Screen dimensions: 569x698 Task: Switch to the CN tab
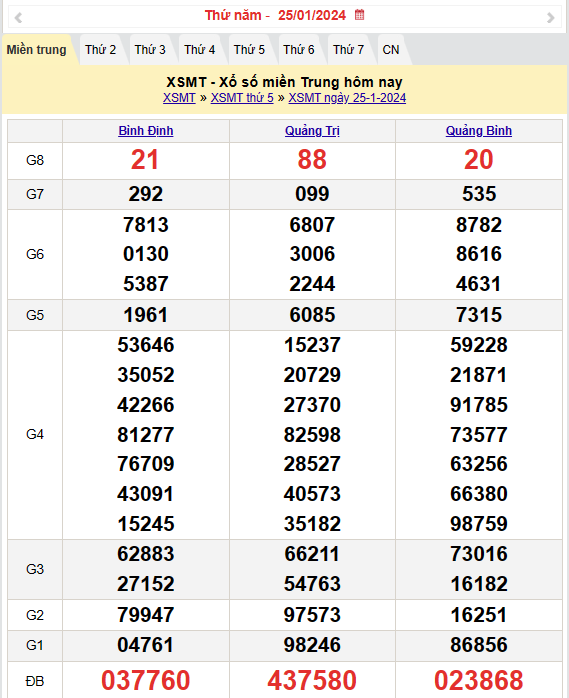click(x=391, y=49)
